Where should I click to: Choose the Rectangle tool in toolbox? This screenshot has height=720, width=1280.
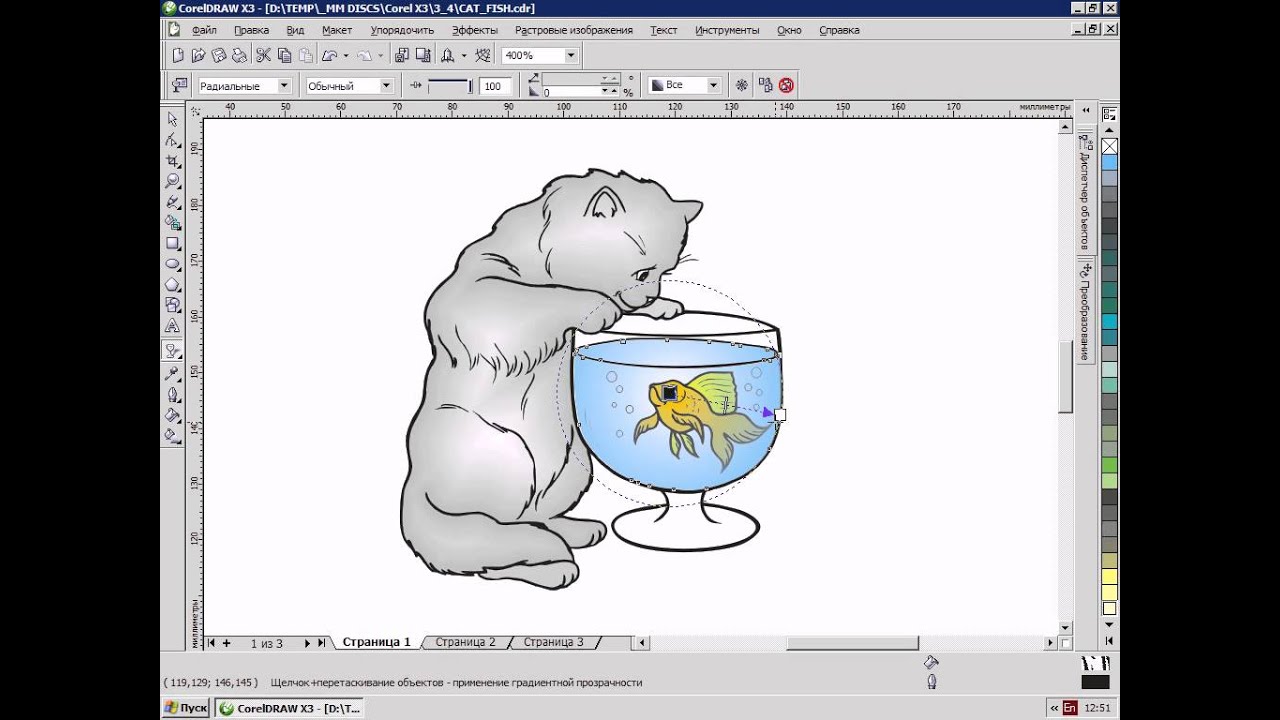click(172, 243)
